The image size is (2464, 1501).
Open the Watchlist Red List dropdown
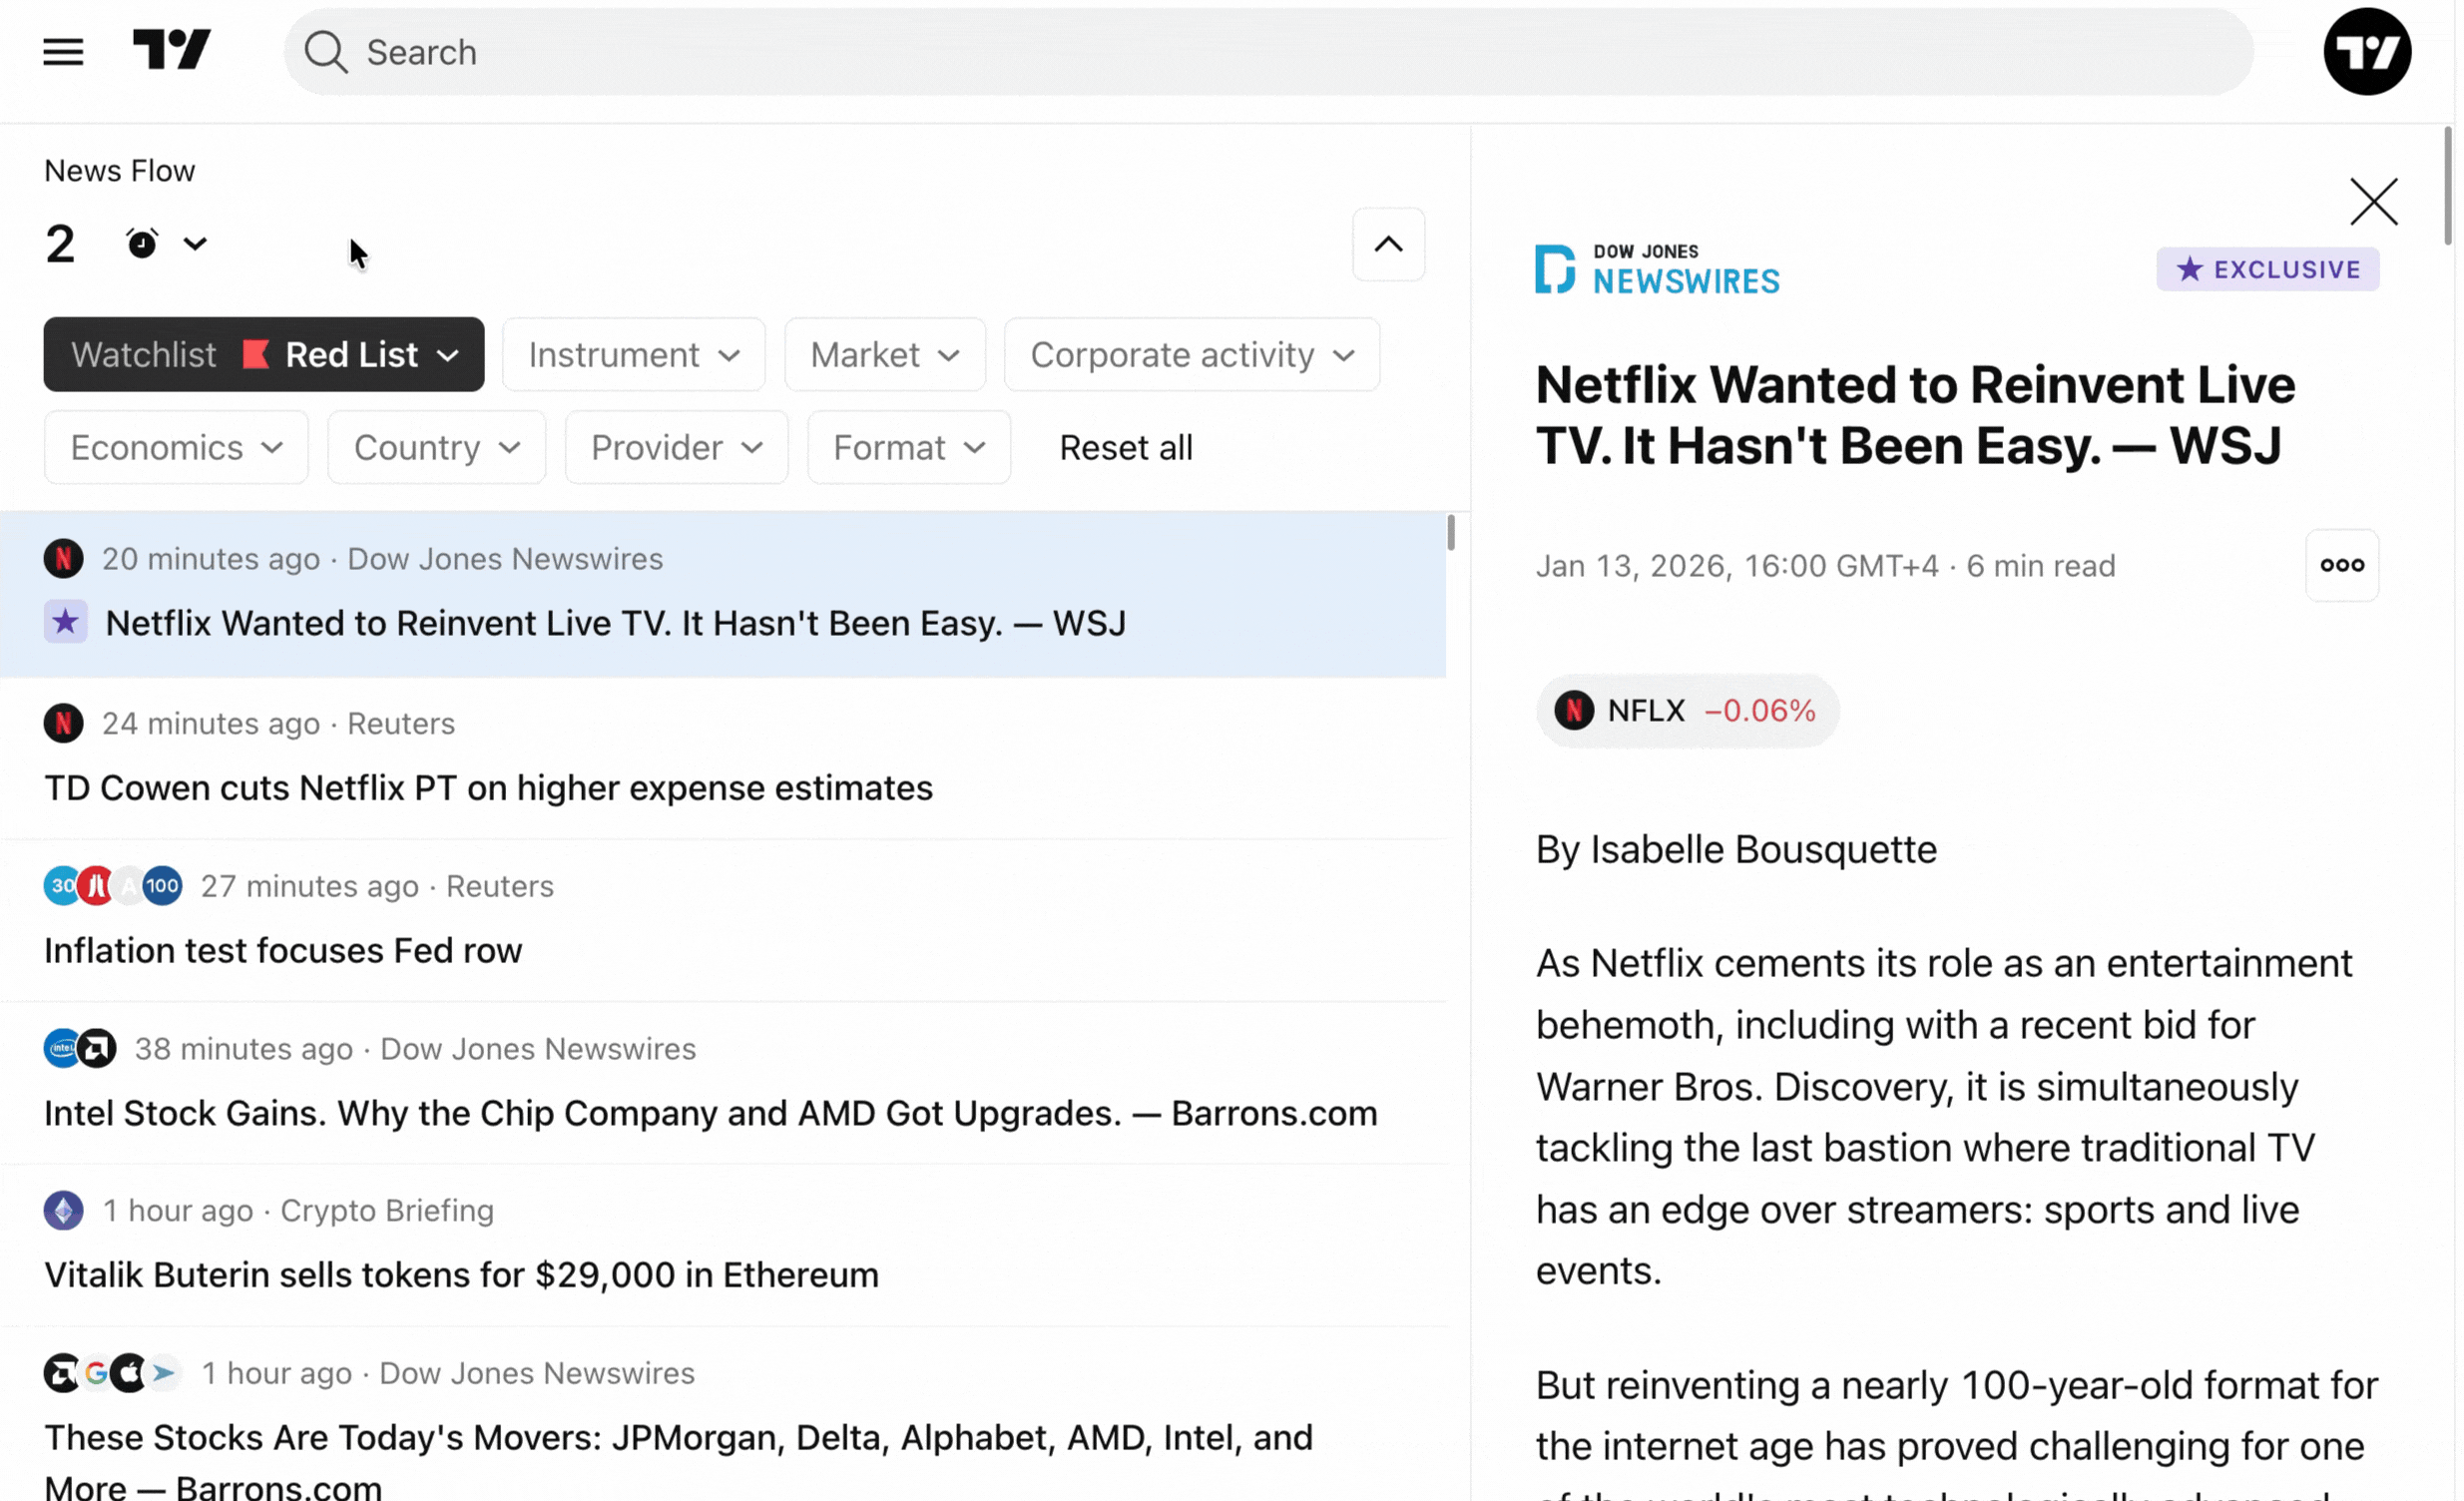click(264, 355)
